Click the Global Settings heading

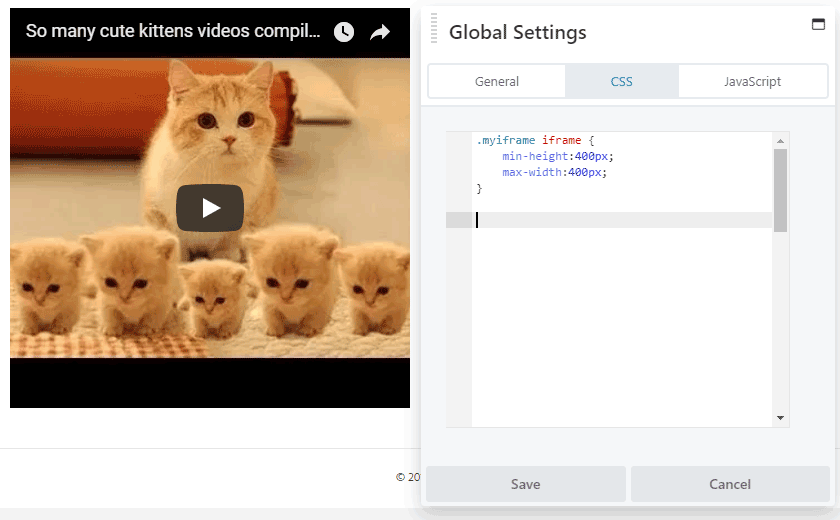point(518,32)
